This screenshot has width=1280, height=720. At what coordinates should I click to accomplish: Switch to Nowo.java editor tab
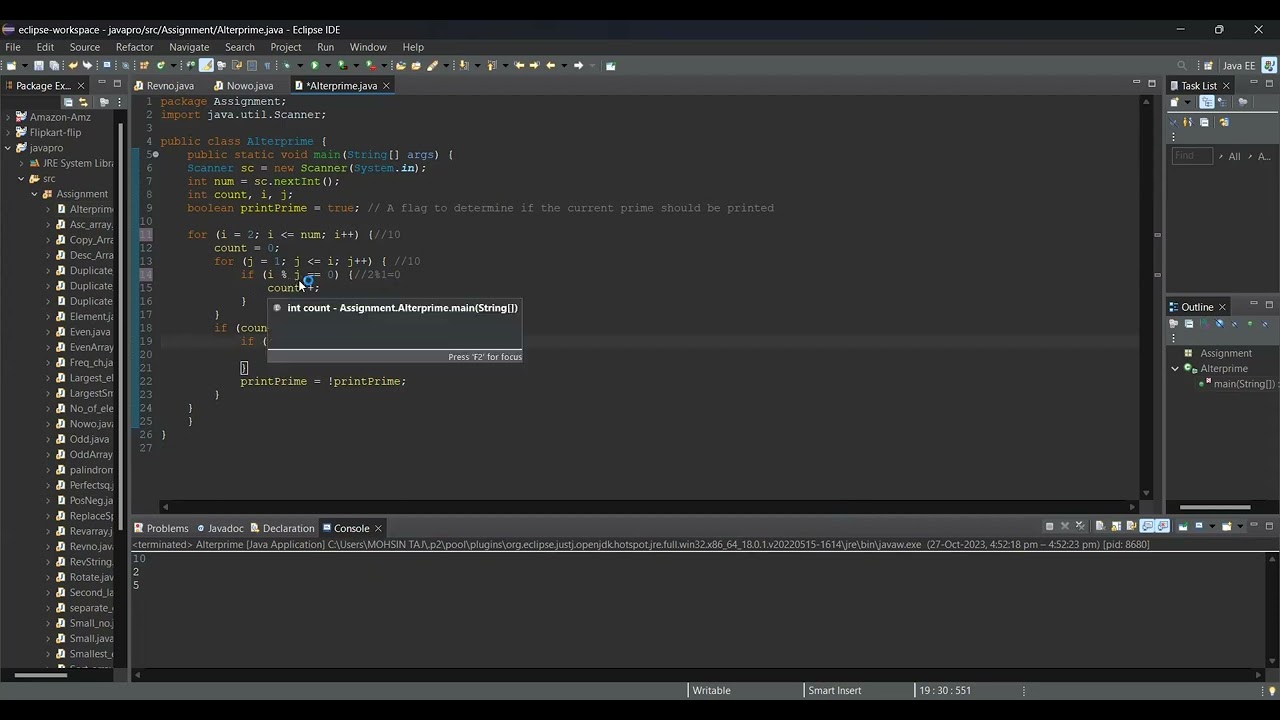[243, 86]
